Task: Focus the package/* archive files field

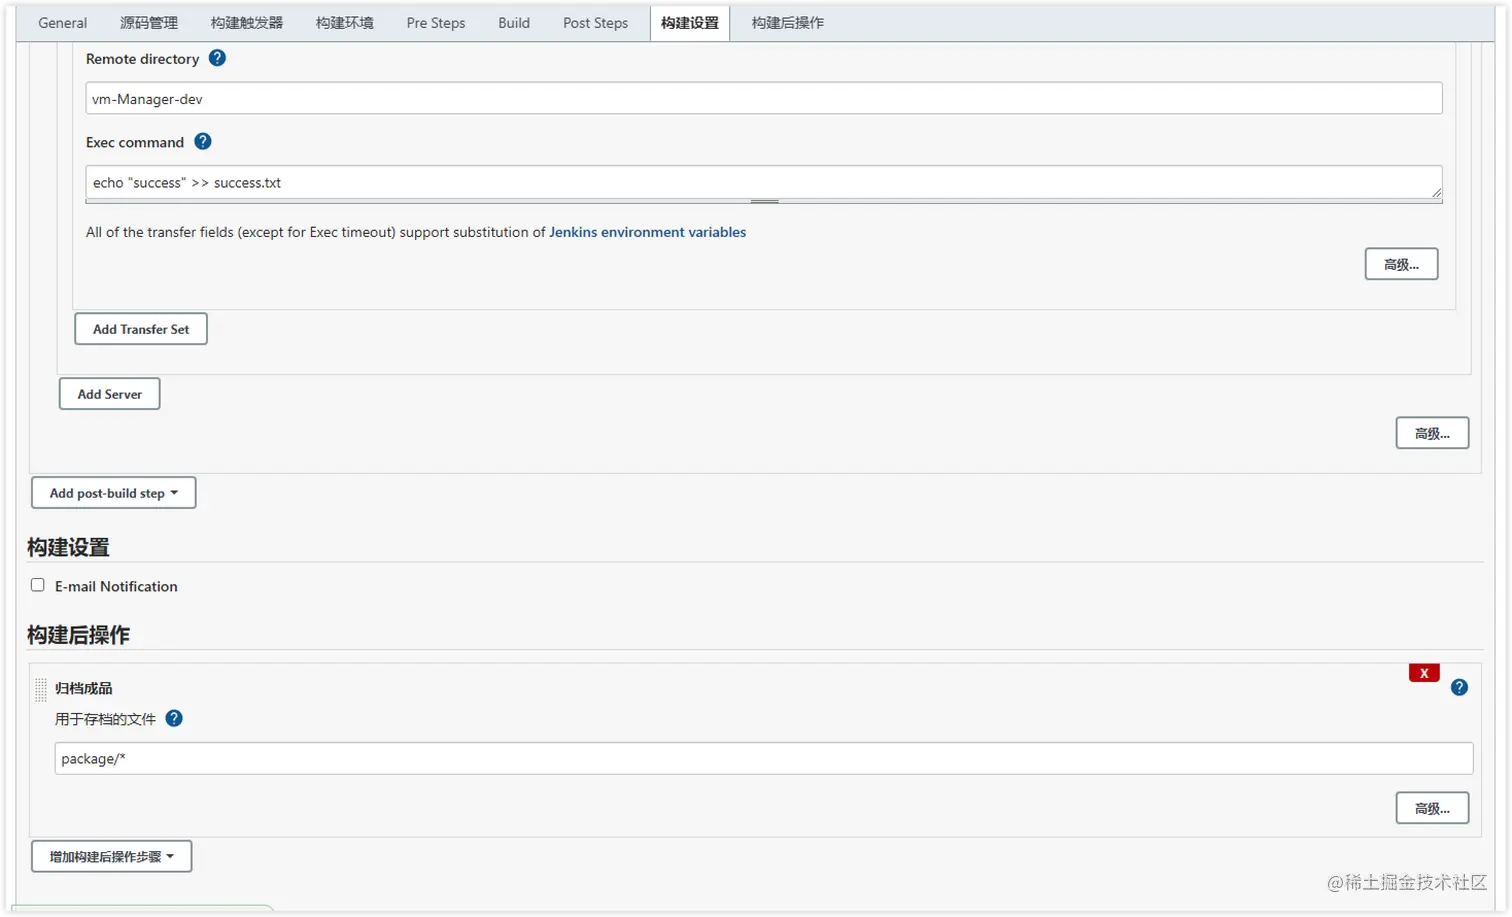Action: click(764, 758)
